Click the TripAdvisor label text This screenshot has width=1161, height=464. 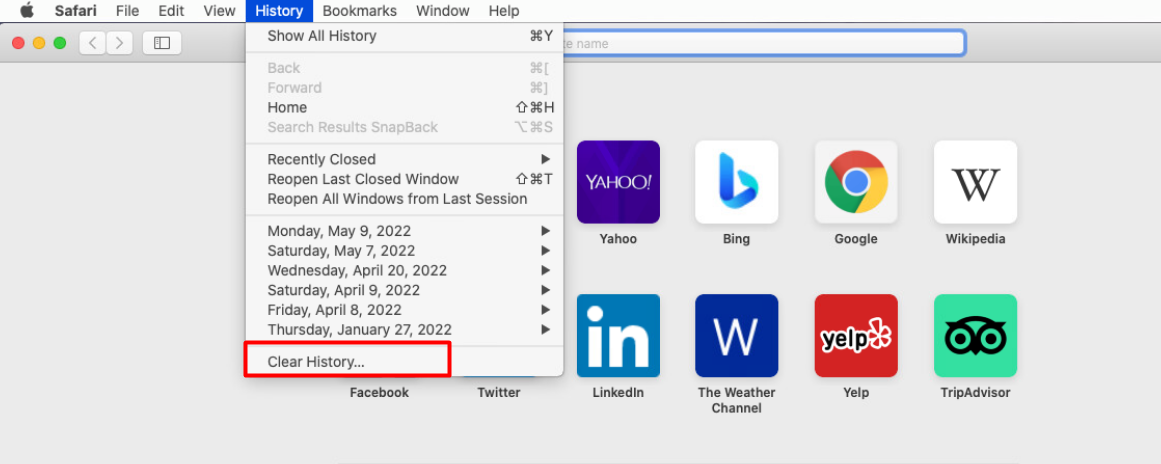pos(975,392)
